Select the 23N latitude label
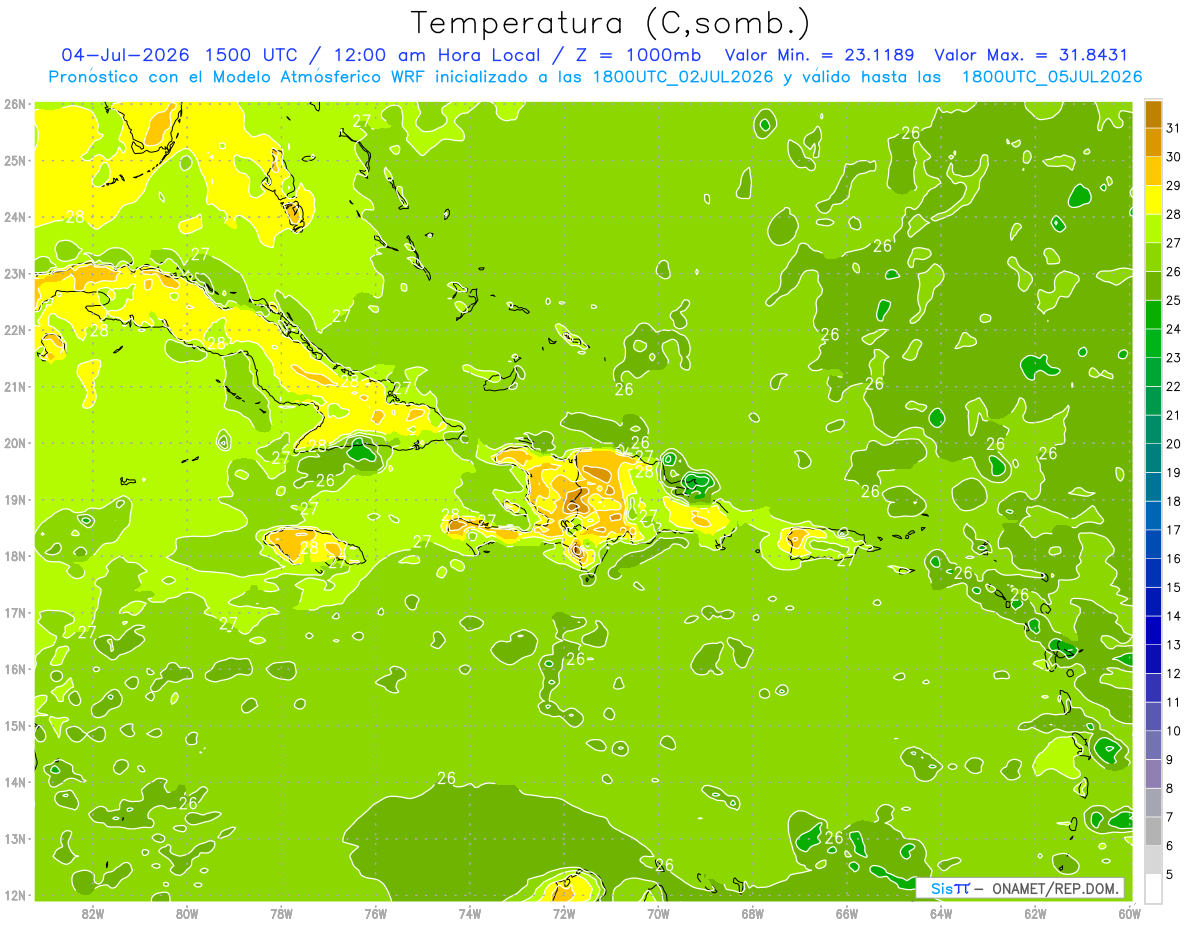Viewport: 1200px width, 927px height. point(15,273)
